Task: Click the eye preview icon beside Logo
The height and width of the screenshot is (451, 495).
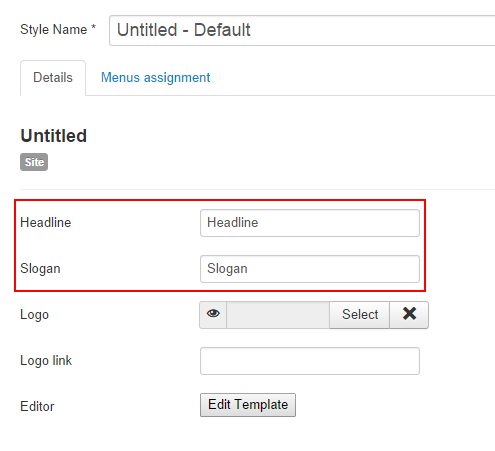Action: [x=213, y=315]
